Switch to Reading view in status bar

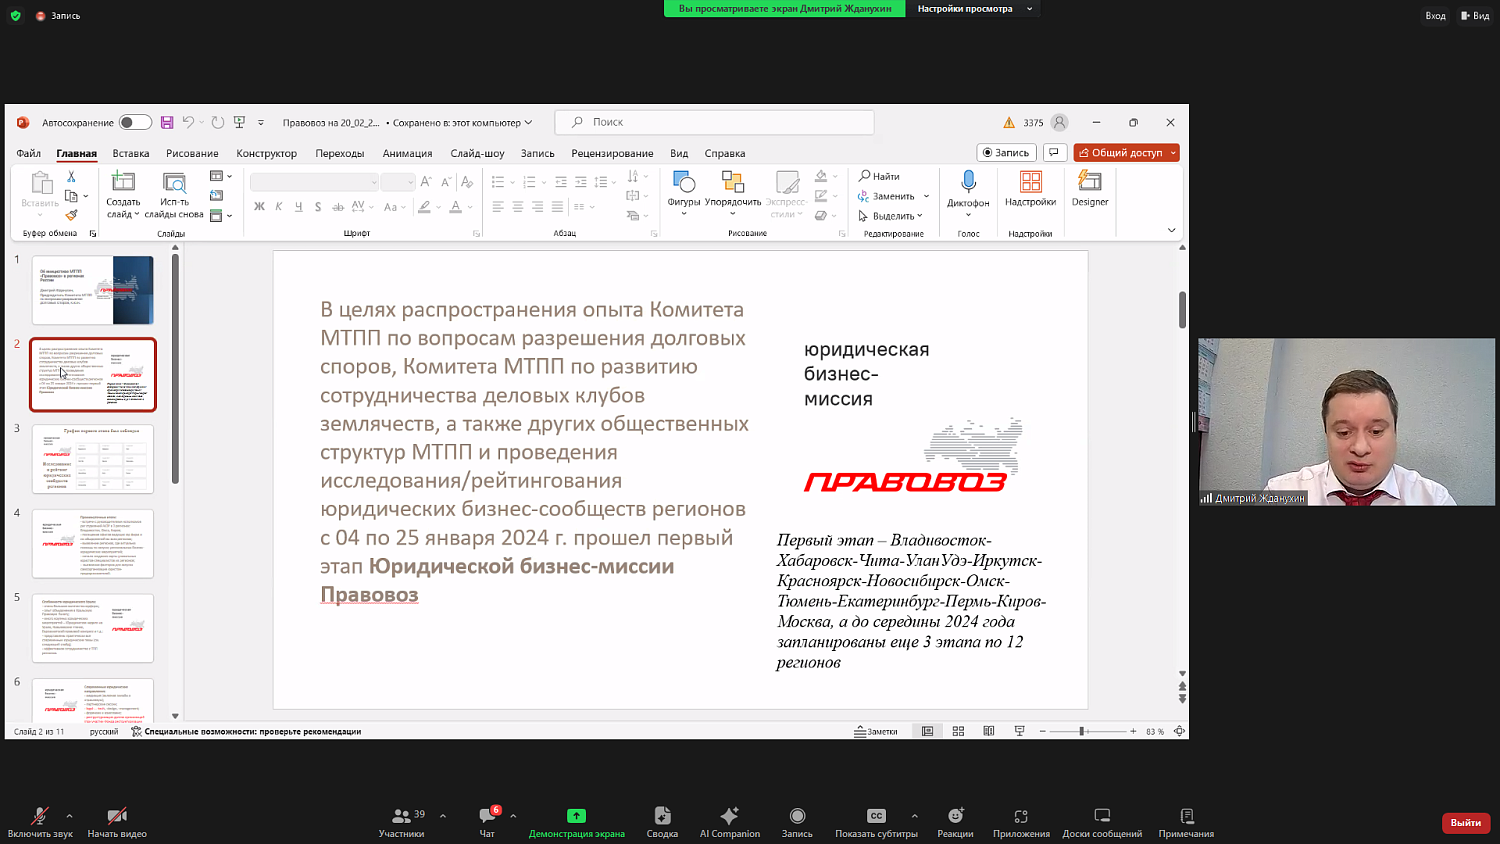pos(989,731)
